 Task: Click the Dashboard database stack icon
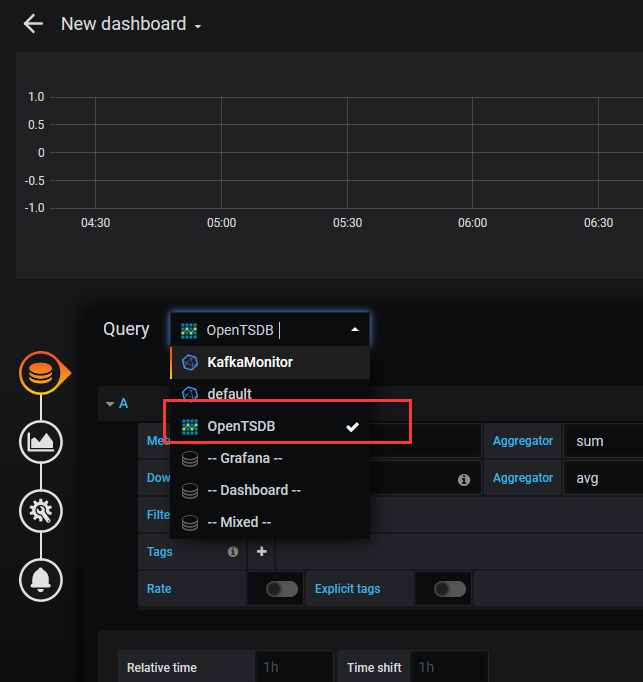[190, 491]
